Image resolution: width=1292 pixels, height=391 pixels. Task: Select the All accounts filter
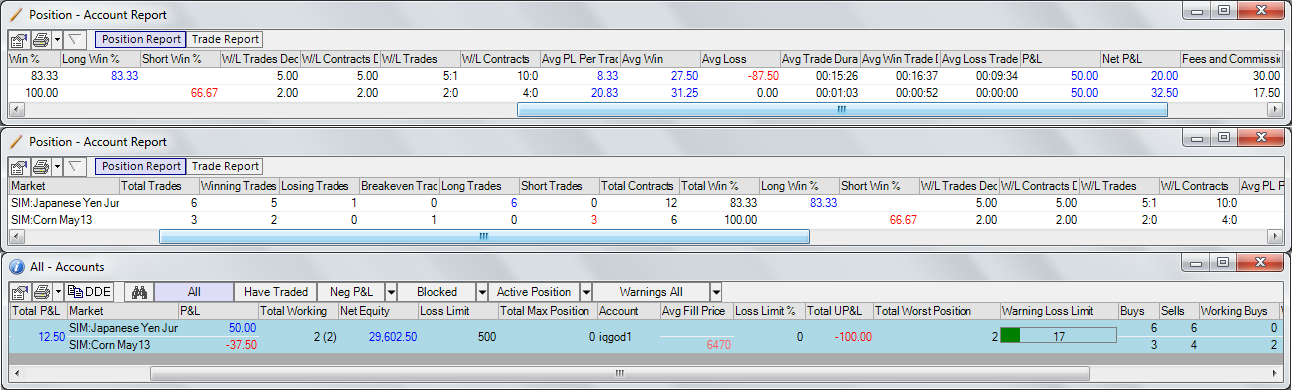point(194,292)
